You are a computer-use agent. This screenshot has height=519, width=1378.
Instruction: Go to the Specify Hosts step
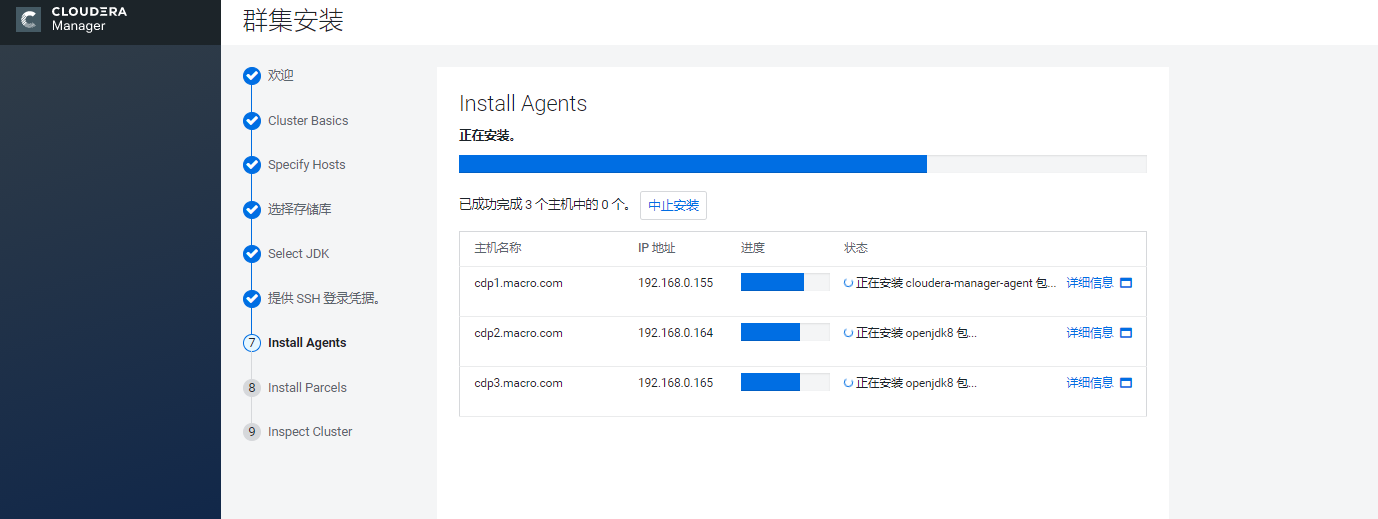point(306,165)
